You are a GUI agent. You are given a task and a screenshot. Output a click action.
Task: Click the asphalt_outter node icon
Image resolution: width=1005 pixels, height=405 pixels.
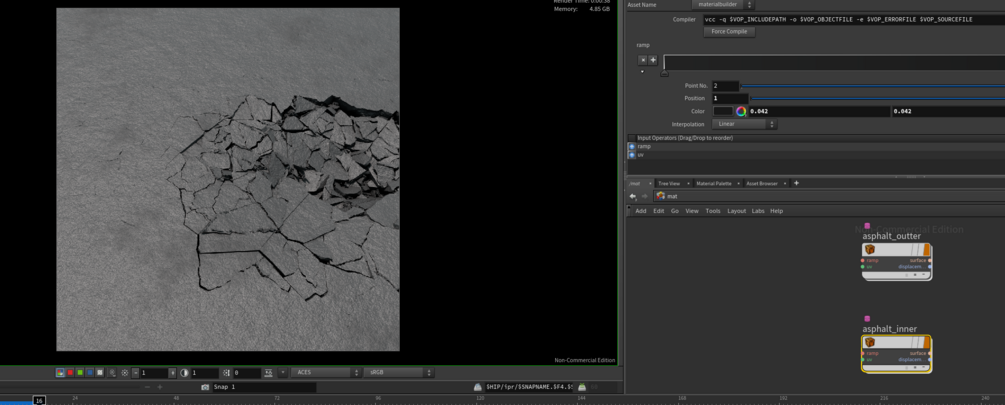coord(870,250)
